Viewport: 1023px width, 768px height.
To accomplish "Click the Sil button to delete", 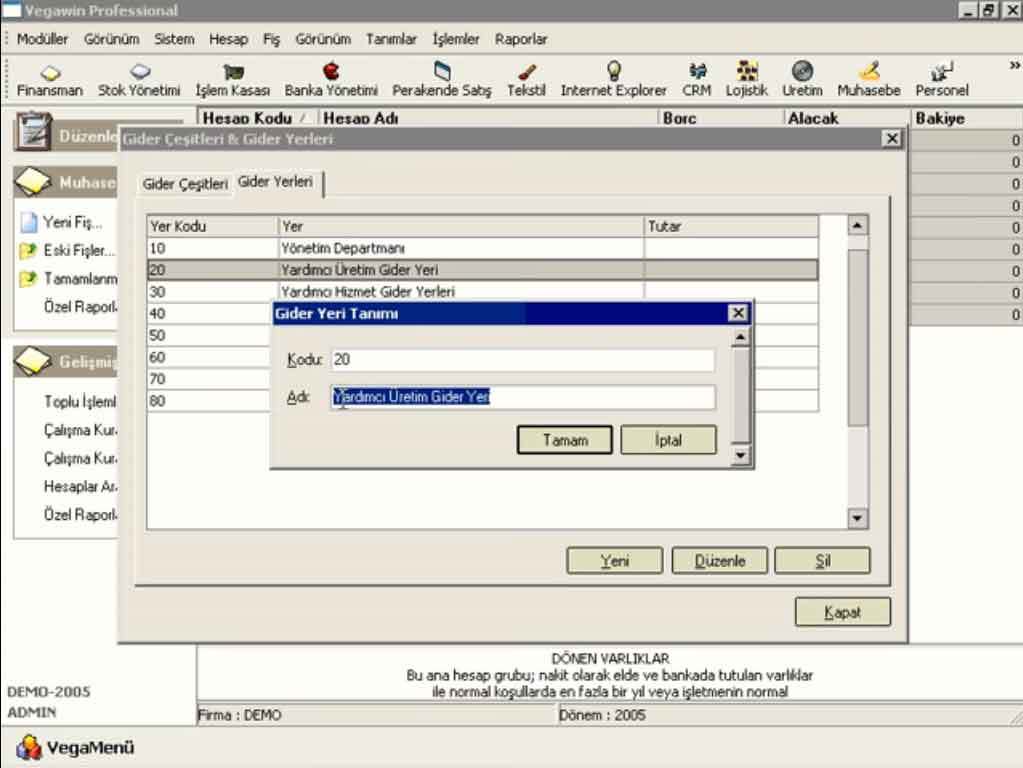I will tap(823, 561).
